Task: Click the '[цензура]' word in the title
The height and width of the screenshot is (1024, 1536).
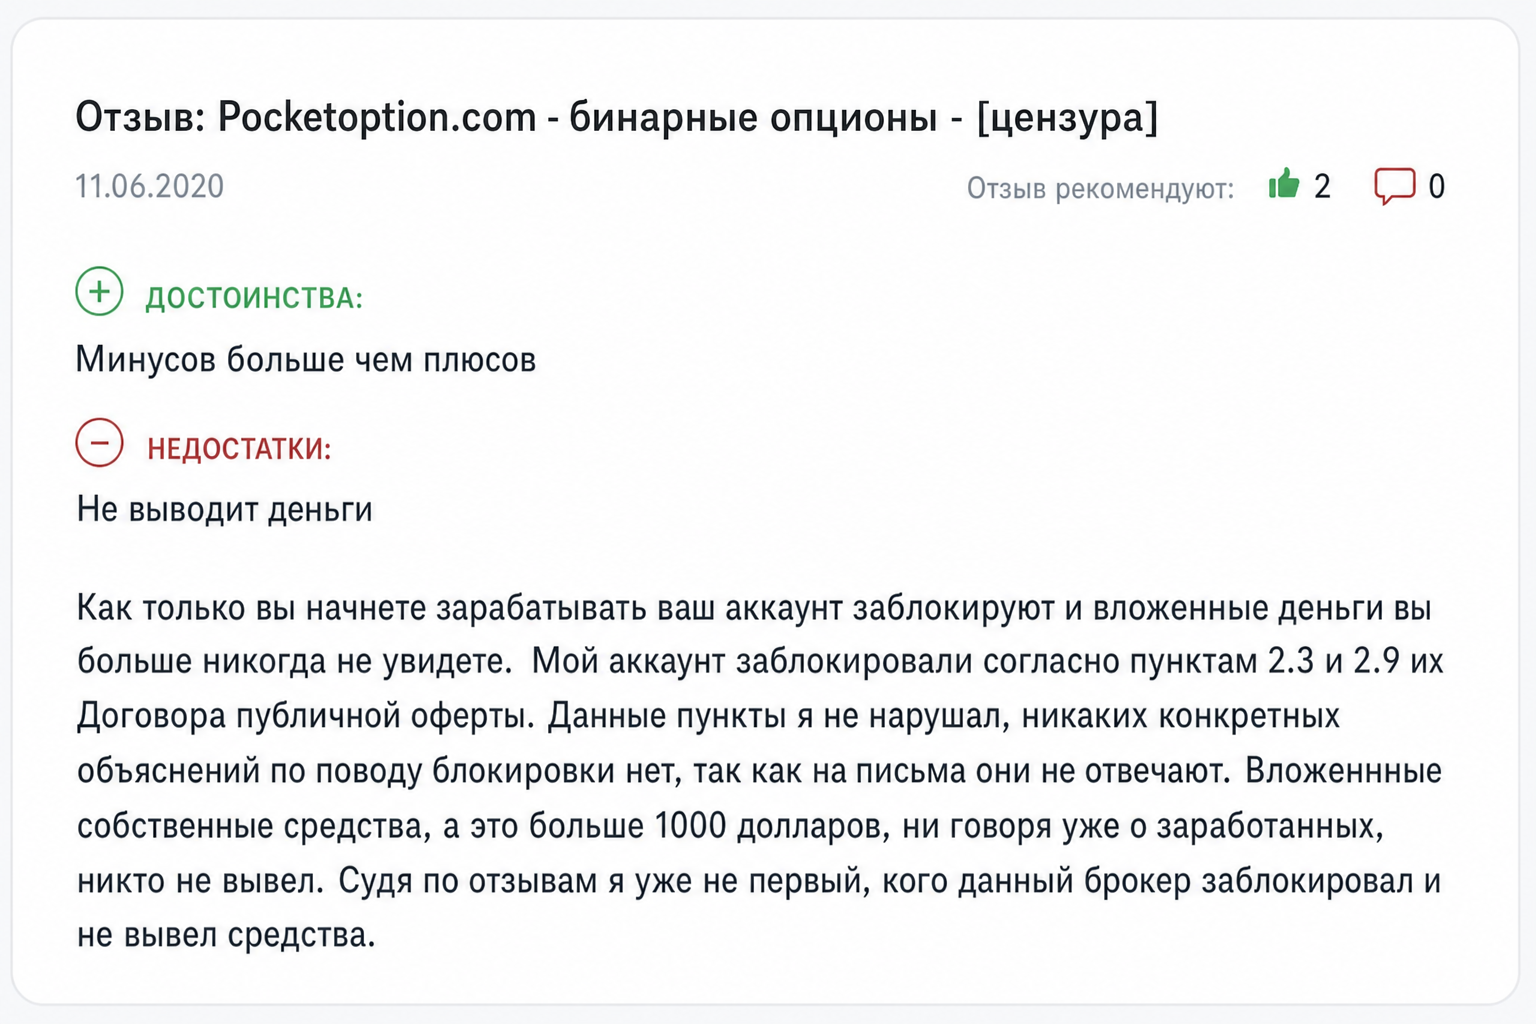Action: point(1067,118)
